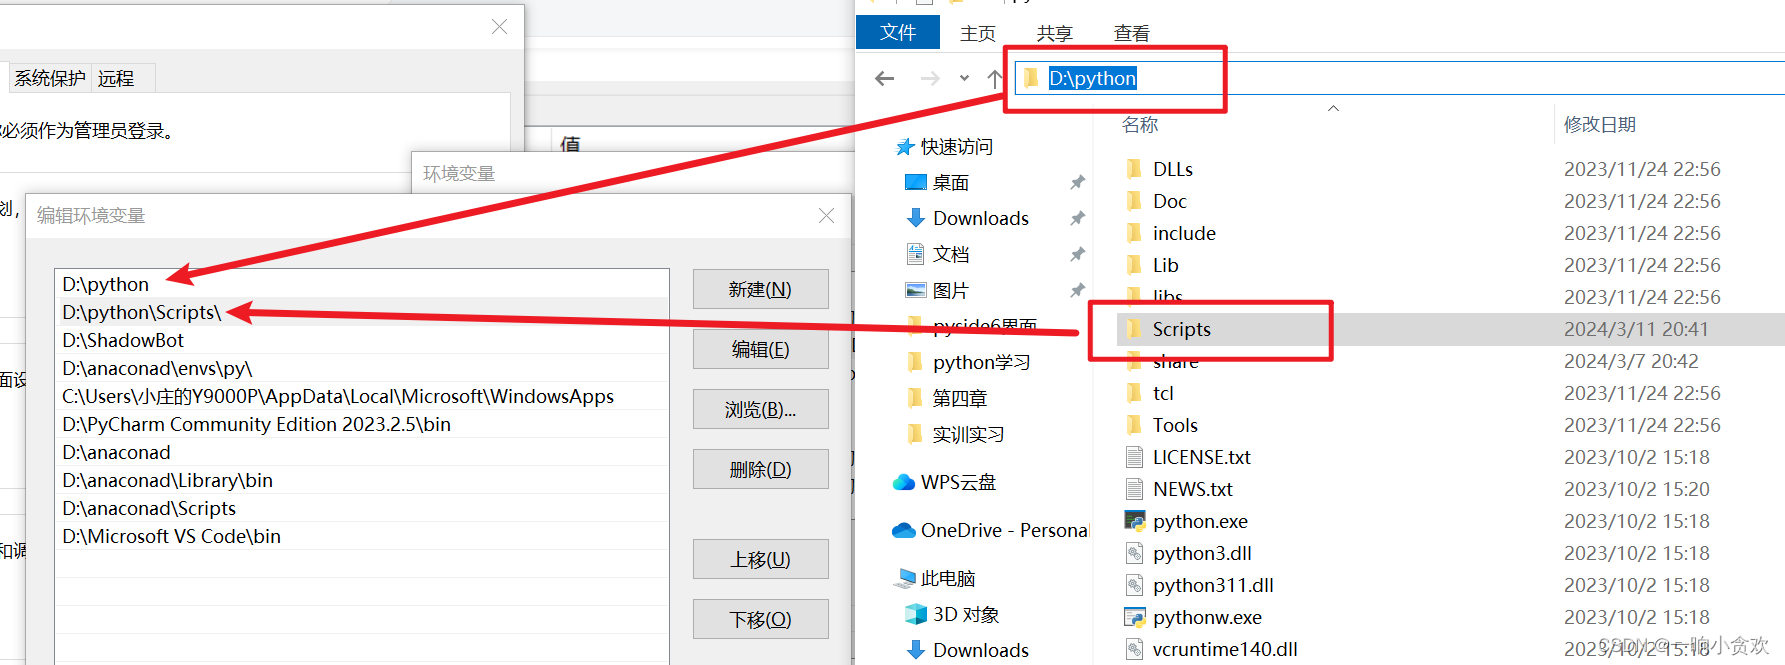1785x665 pixels.
Task: Click the pin icon next to 图片
Action: click(1077, 290)
